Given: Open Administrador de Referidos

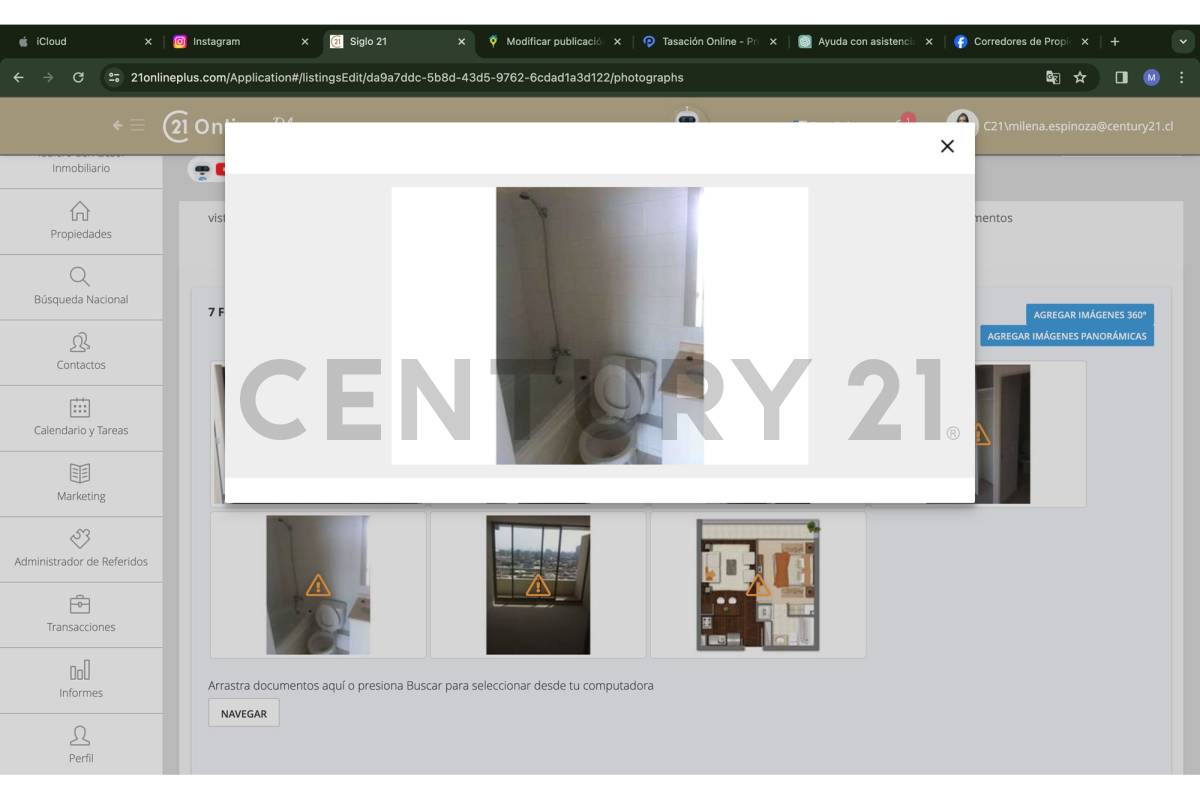Looking at the screenshot, I should tap(81, 549).
